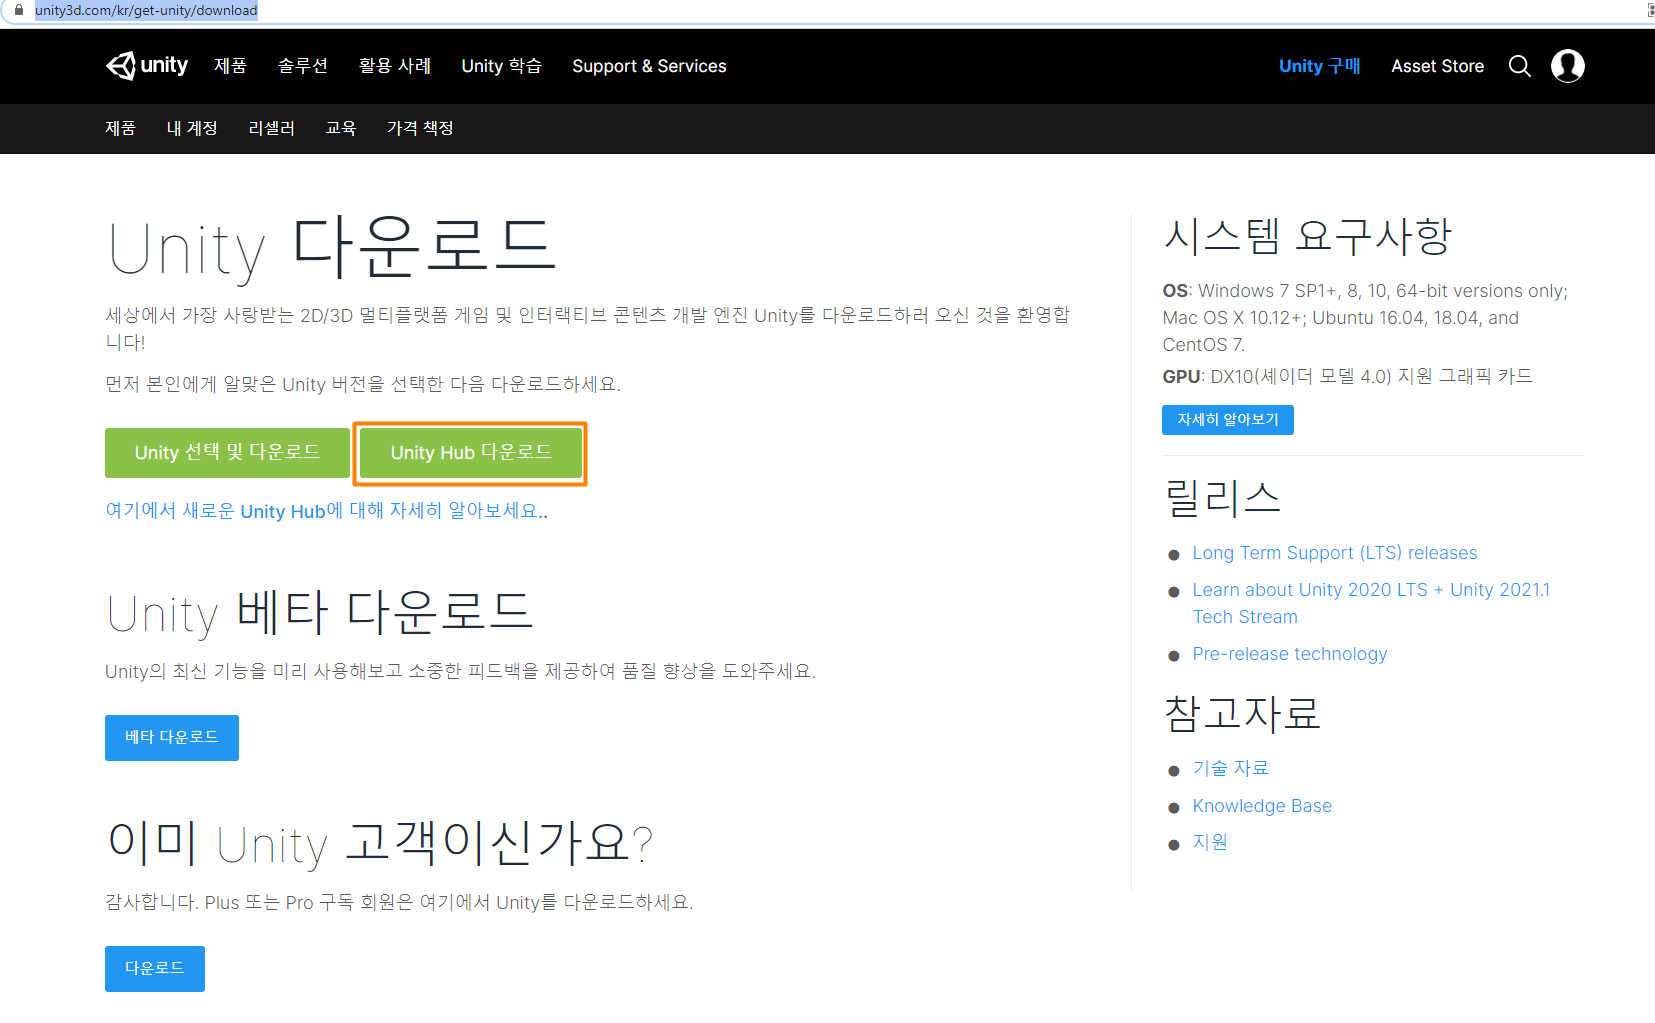The image size is (1655, 1023).
Task: Click Unity Hub 다운로드 button
Action: 470,453
